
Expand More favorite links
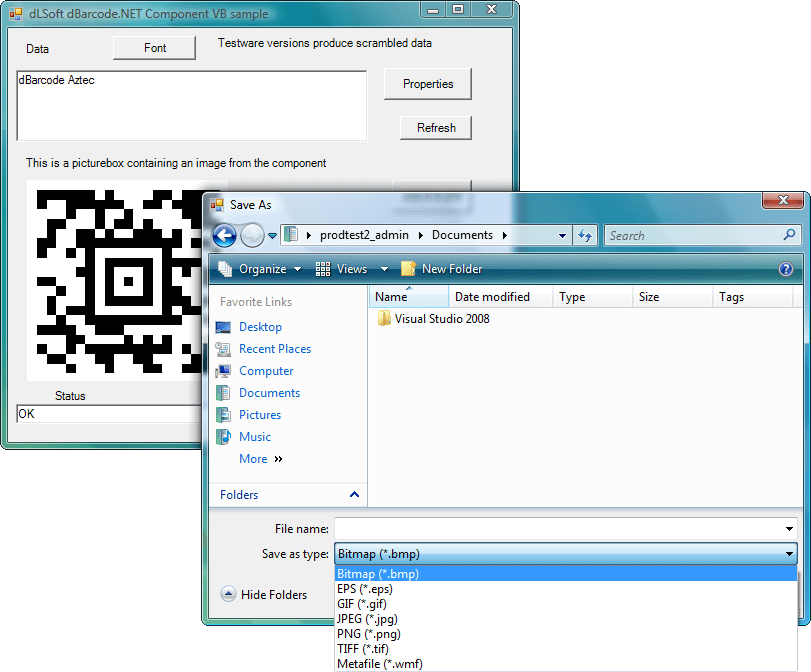[261, 459]
